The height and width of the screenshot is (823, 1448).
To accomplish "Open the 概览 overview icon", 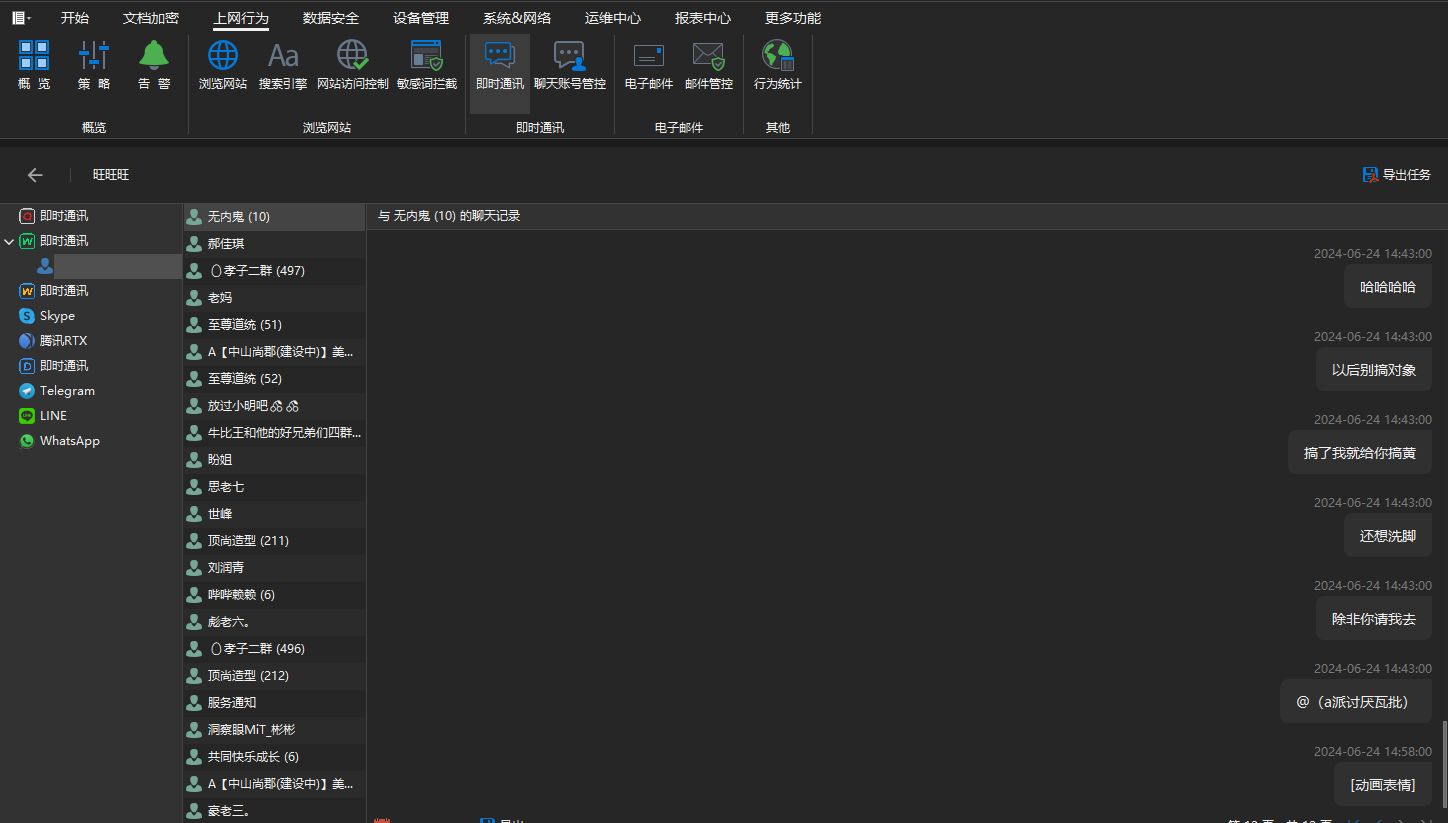I will (x=34, y=65).
